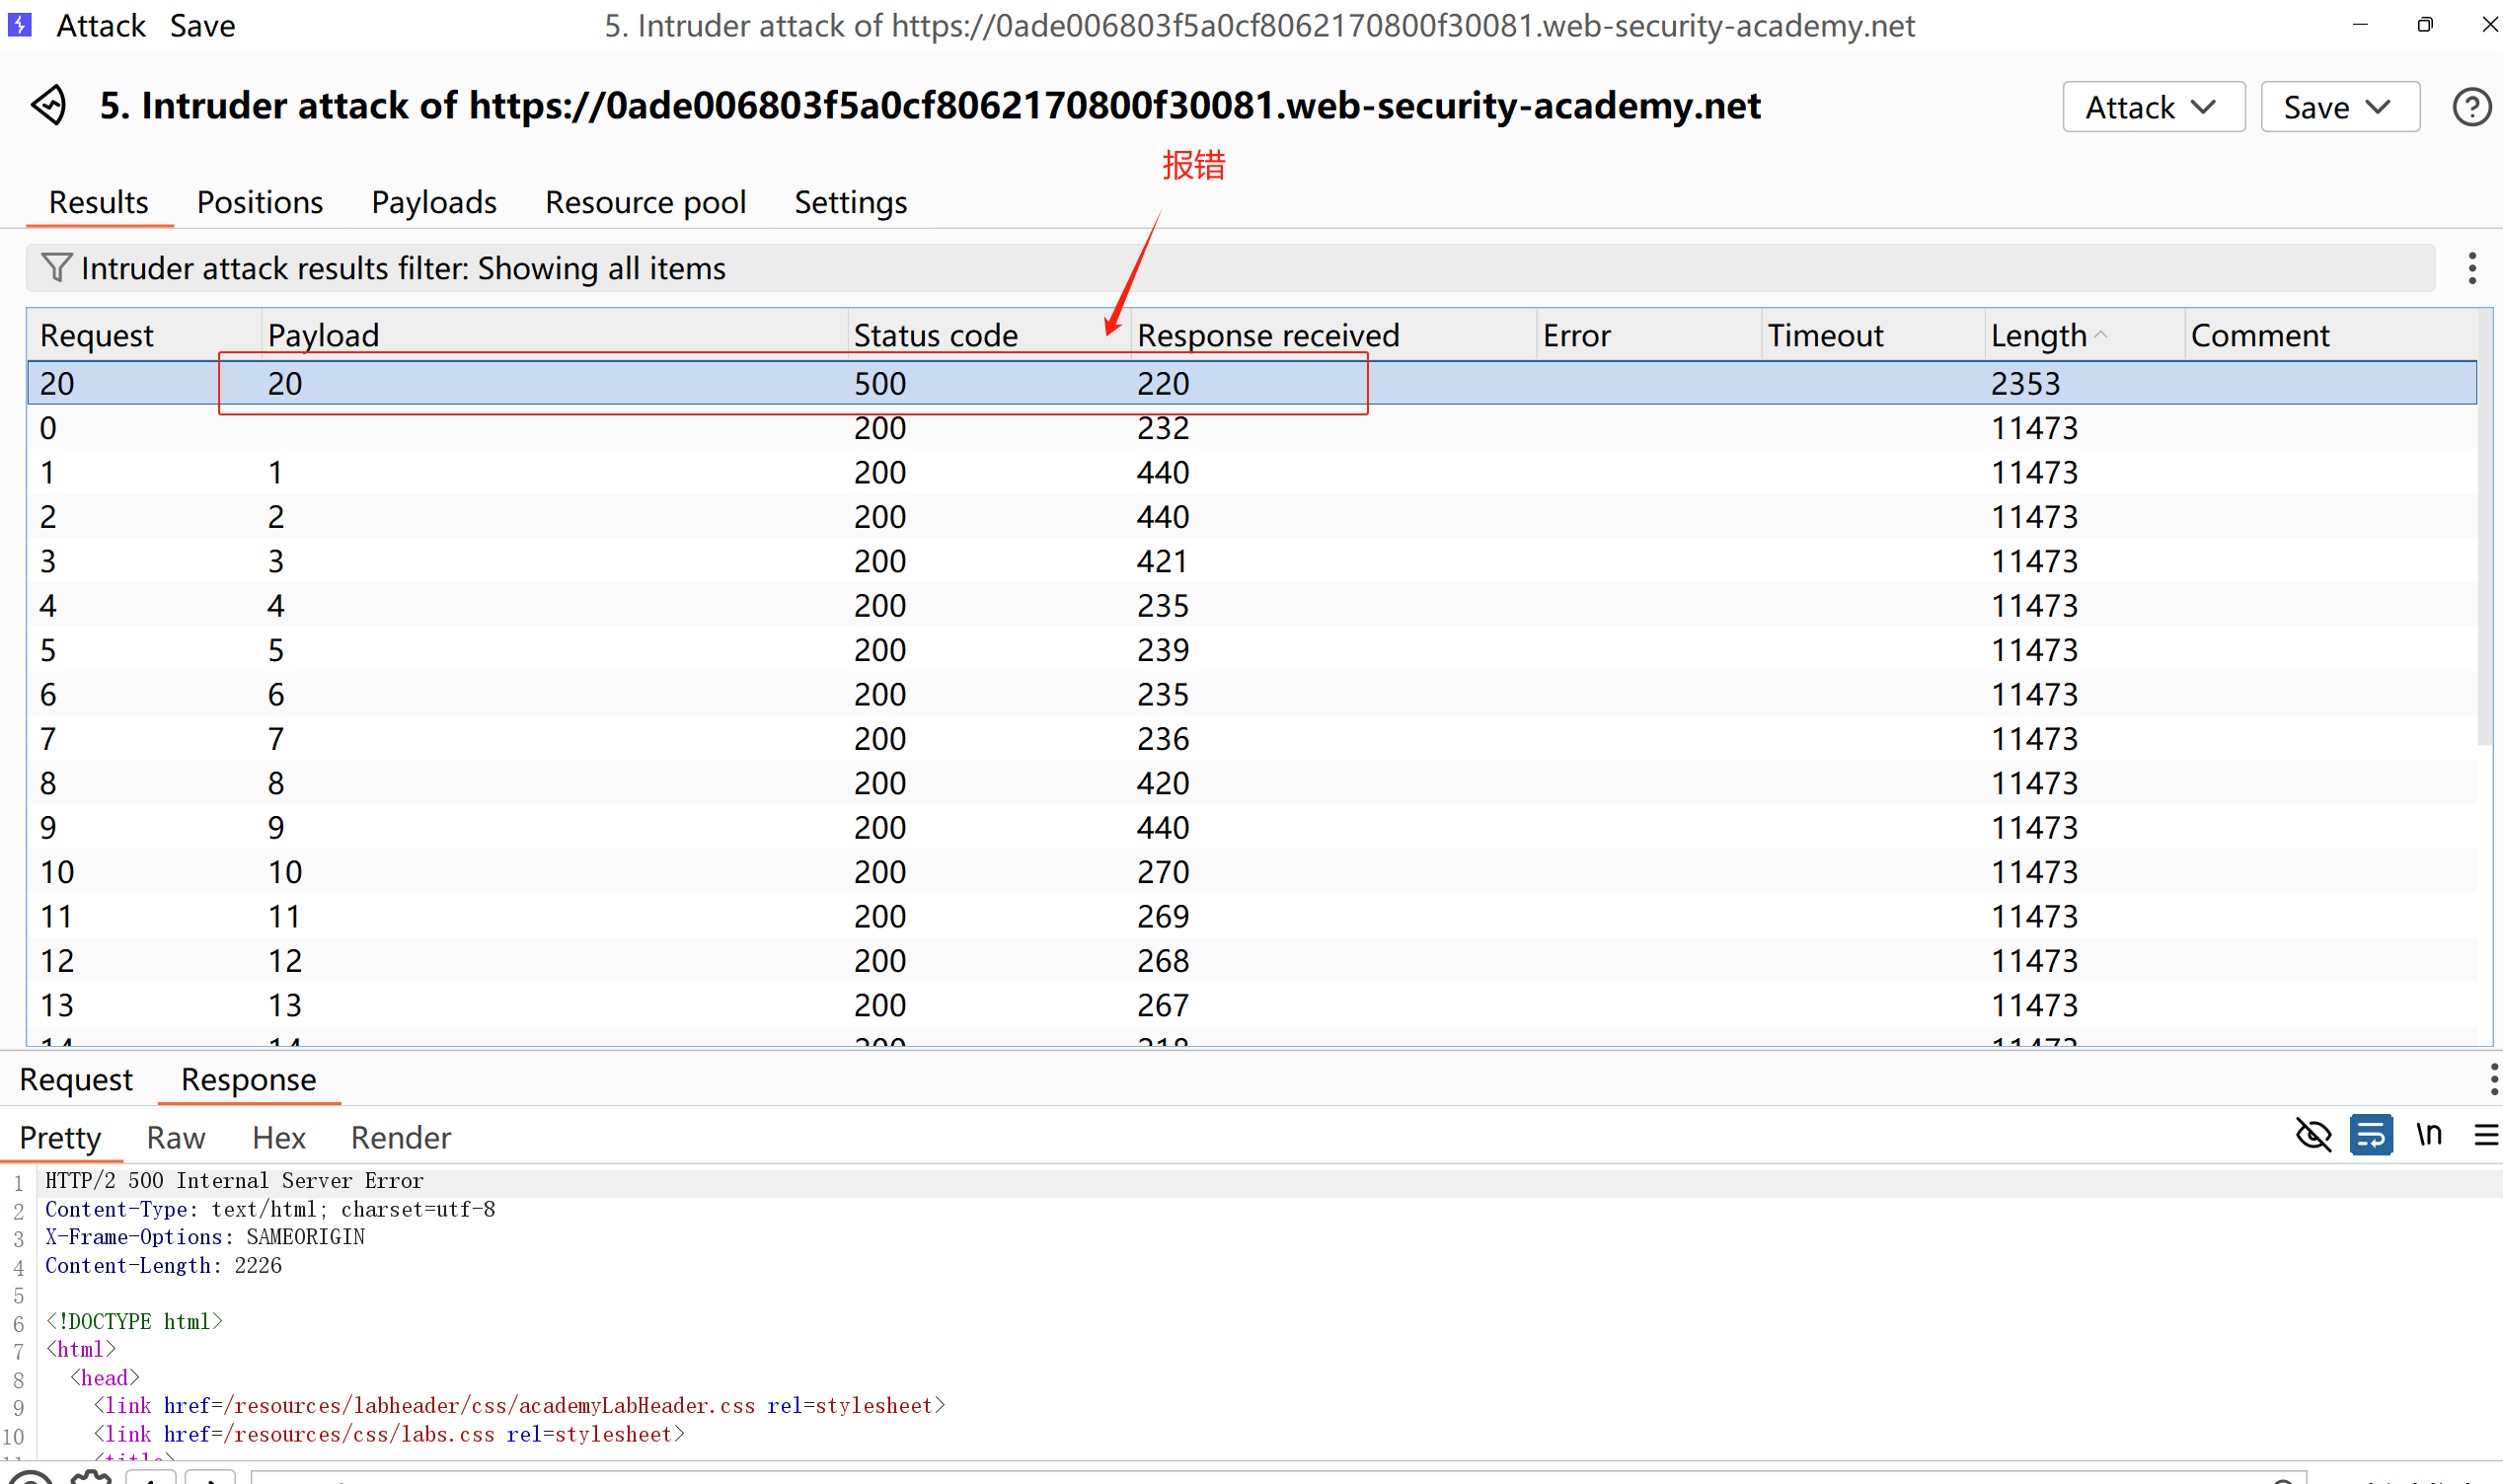Viewport: 2503px width, 1484px height.
Task: Open the response panel vertical dots menu
Action: 2493,1080
